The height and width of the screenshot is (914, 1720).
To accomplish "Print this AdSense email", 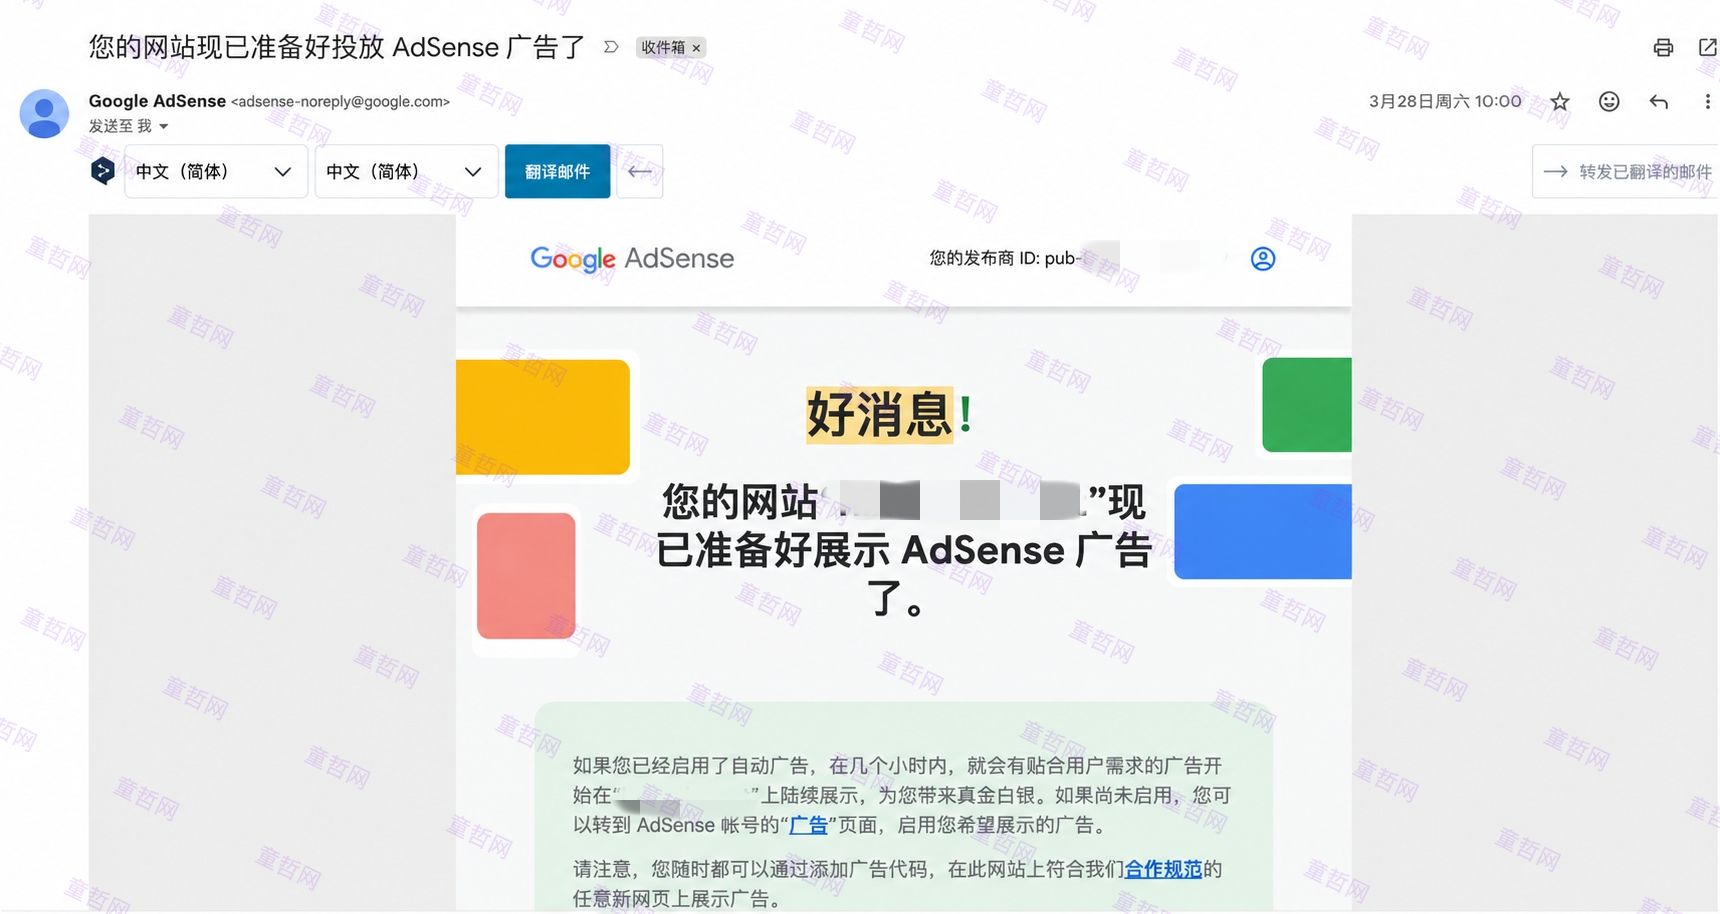I will pos(1663,47).
